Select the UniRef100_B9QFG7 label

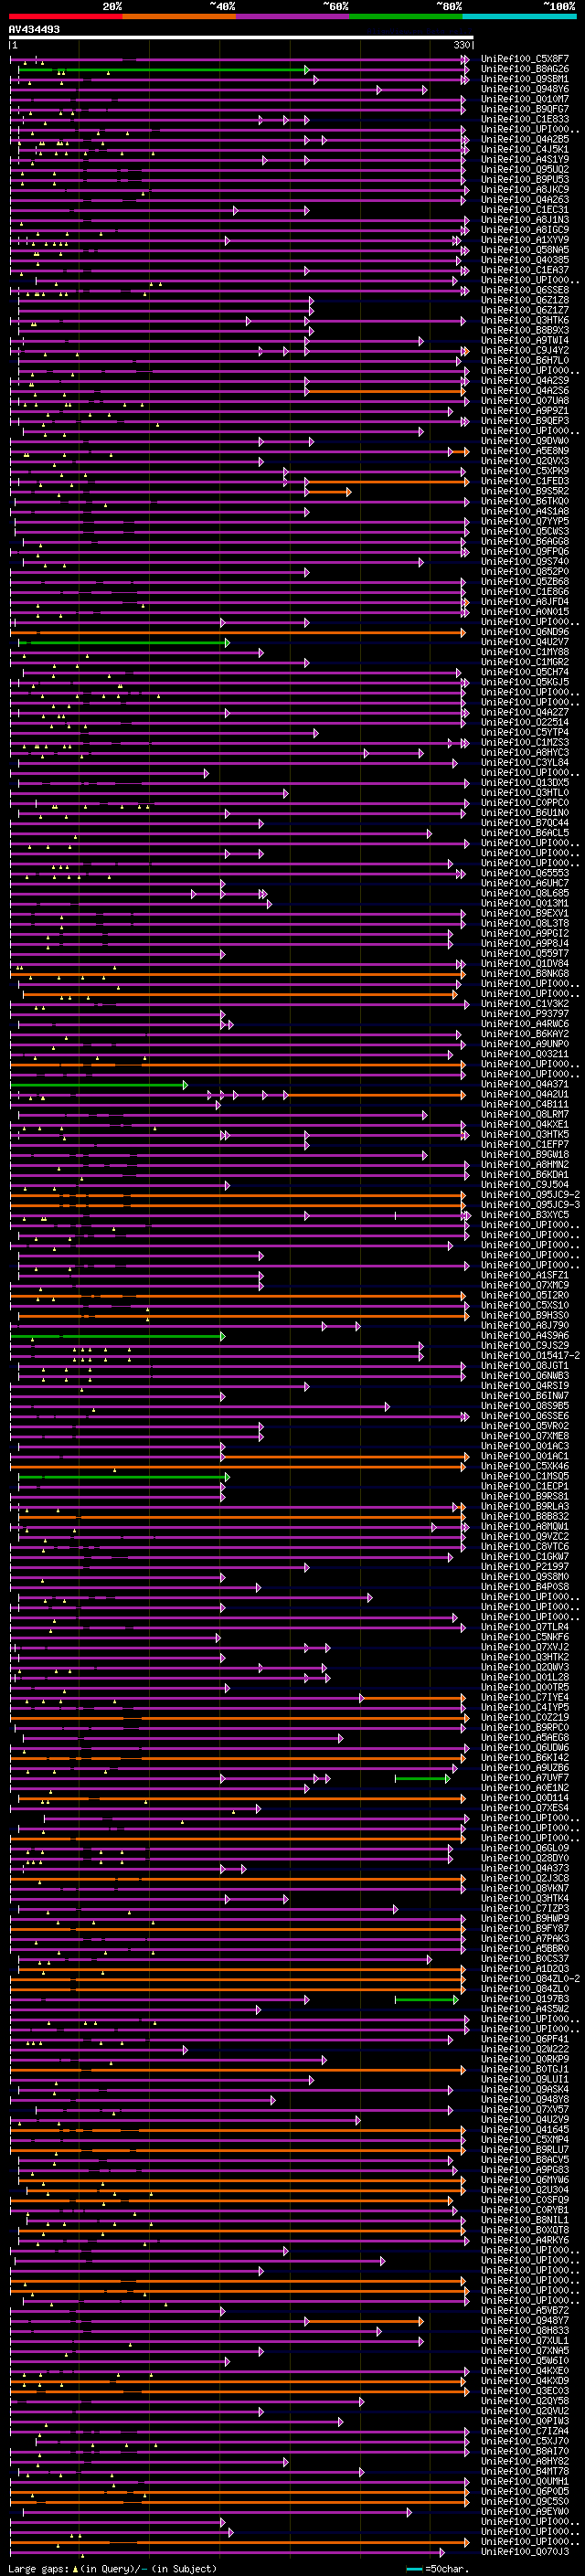(525, 109)
